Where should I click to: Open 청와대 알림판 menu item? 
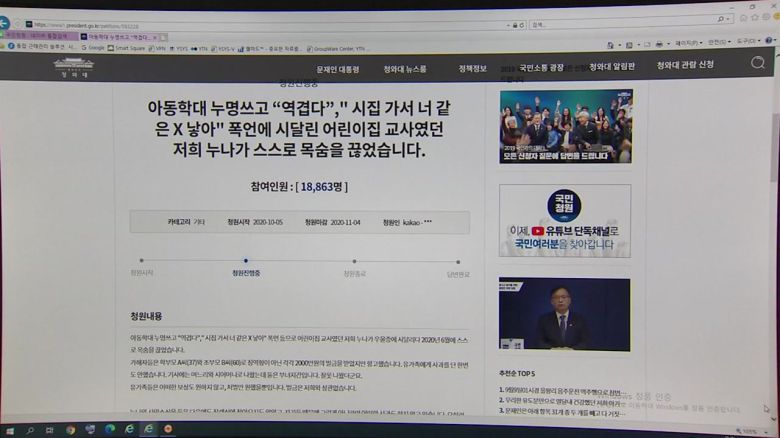(612, 67)
